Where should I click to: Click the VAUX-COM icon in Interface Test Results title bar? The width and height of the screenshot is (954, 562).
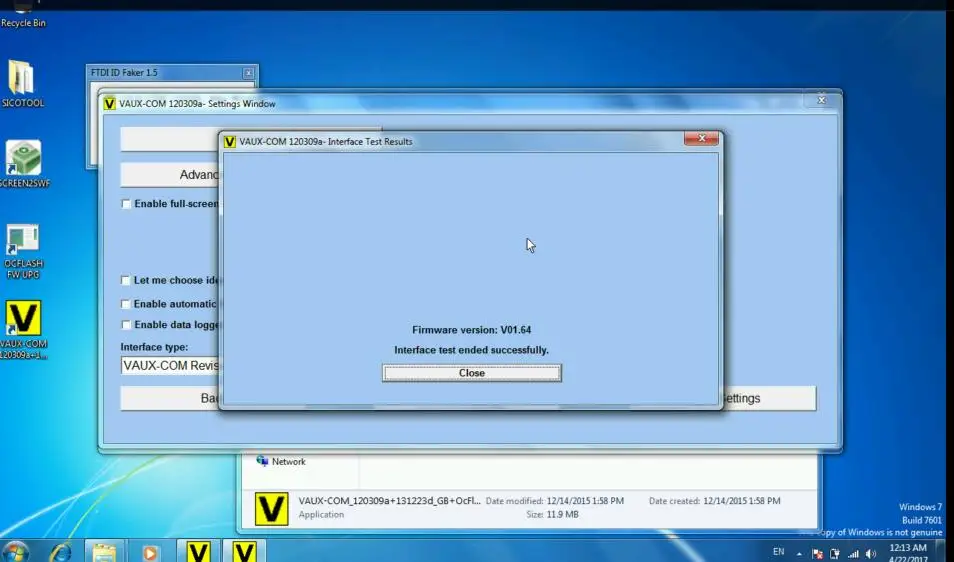229,142
